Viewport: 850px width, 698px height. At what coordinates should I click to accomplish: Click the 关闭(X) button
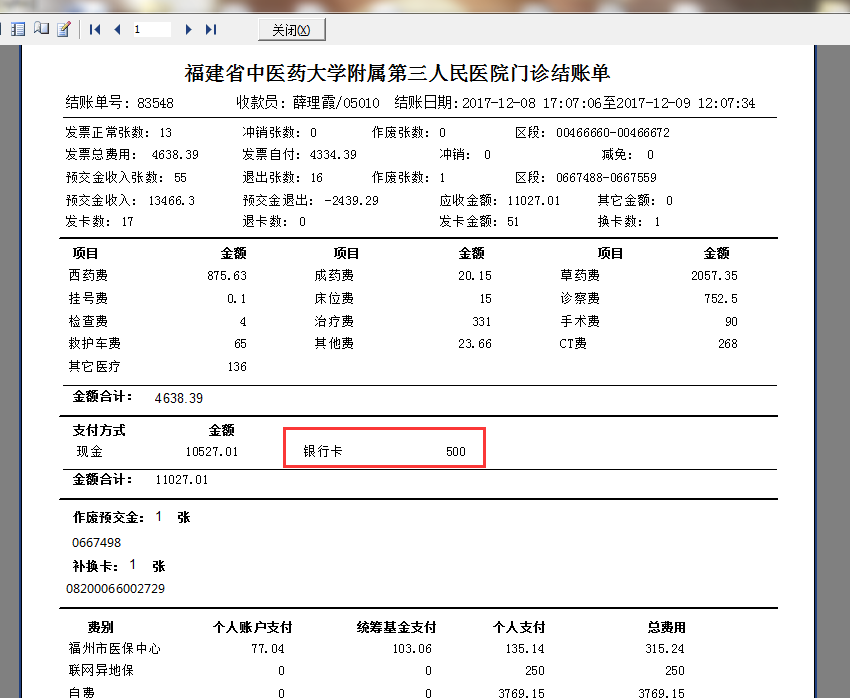(292, 29)
